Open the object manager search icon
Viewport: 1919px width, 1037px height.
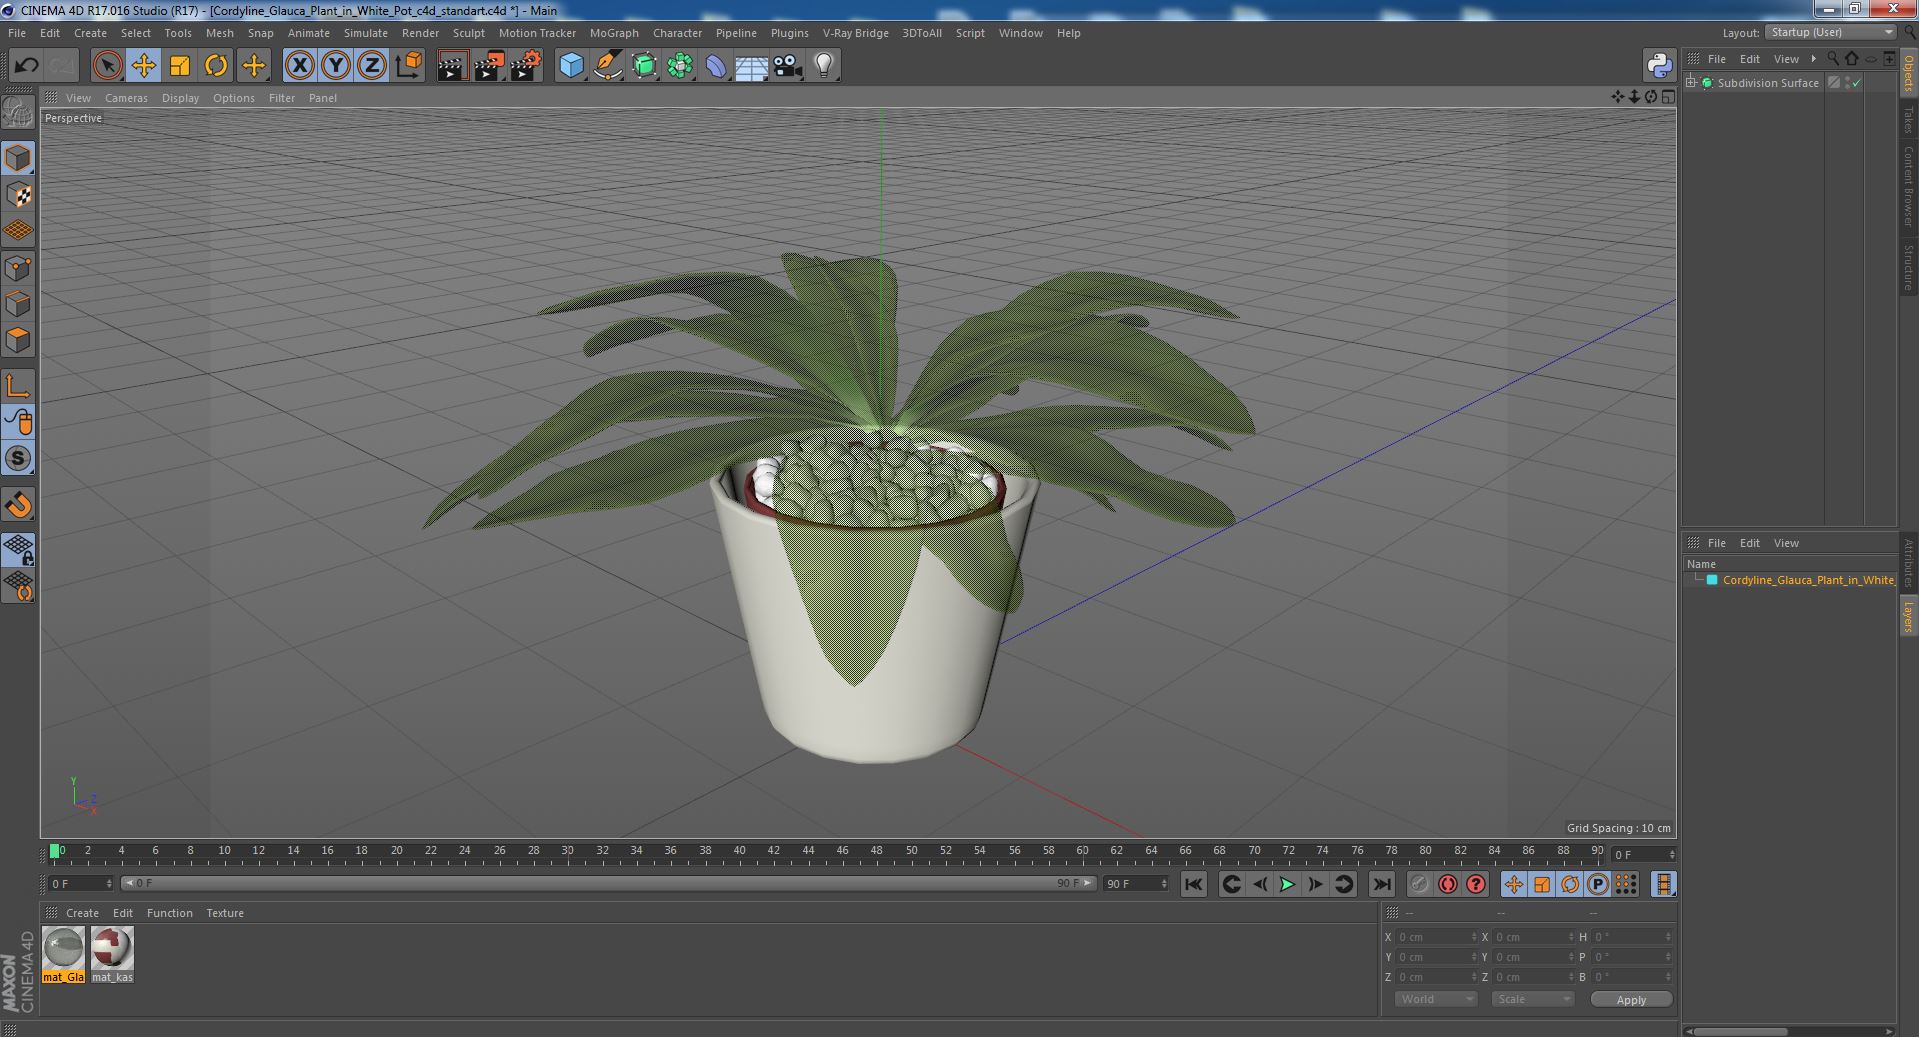(1833, 59)
